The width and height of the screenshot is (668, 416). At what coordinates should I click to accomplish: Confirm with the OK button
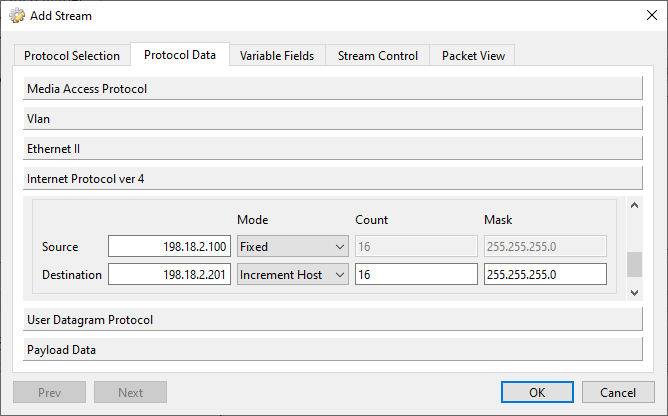(537, 392)
